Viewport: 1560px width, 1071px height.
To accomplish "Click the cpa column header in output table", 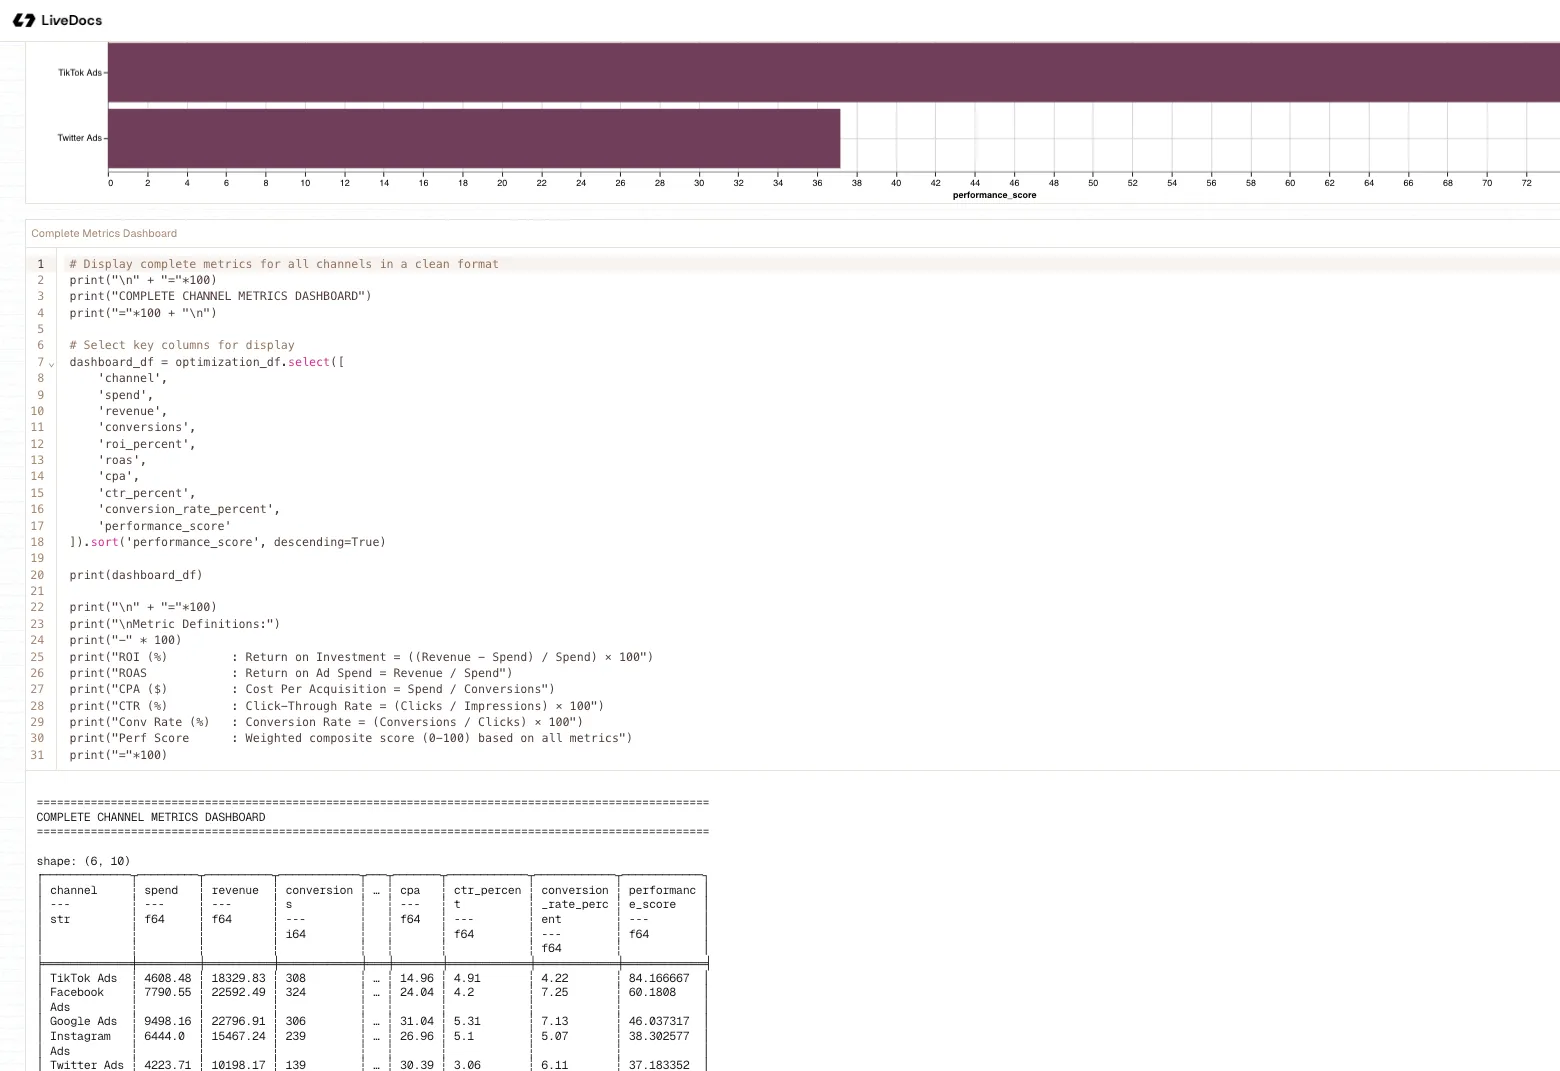I will pos(410,890).
